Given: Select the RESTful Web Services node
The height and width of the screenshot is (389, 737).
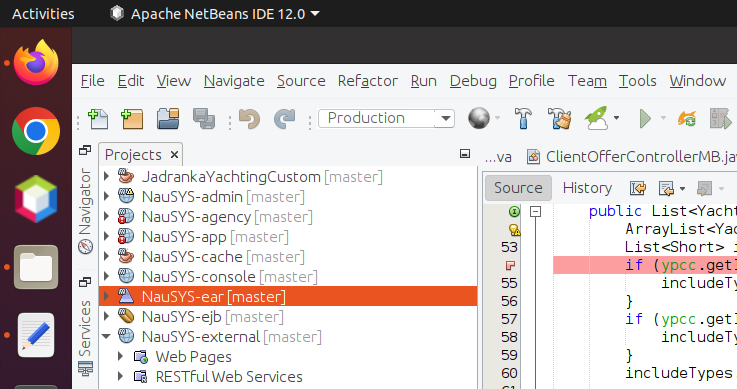Looking at the screenshot, I should 229,376.
